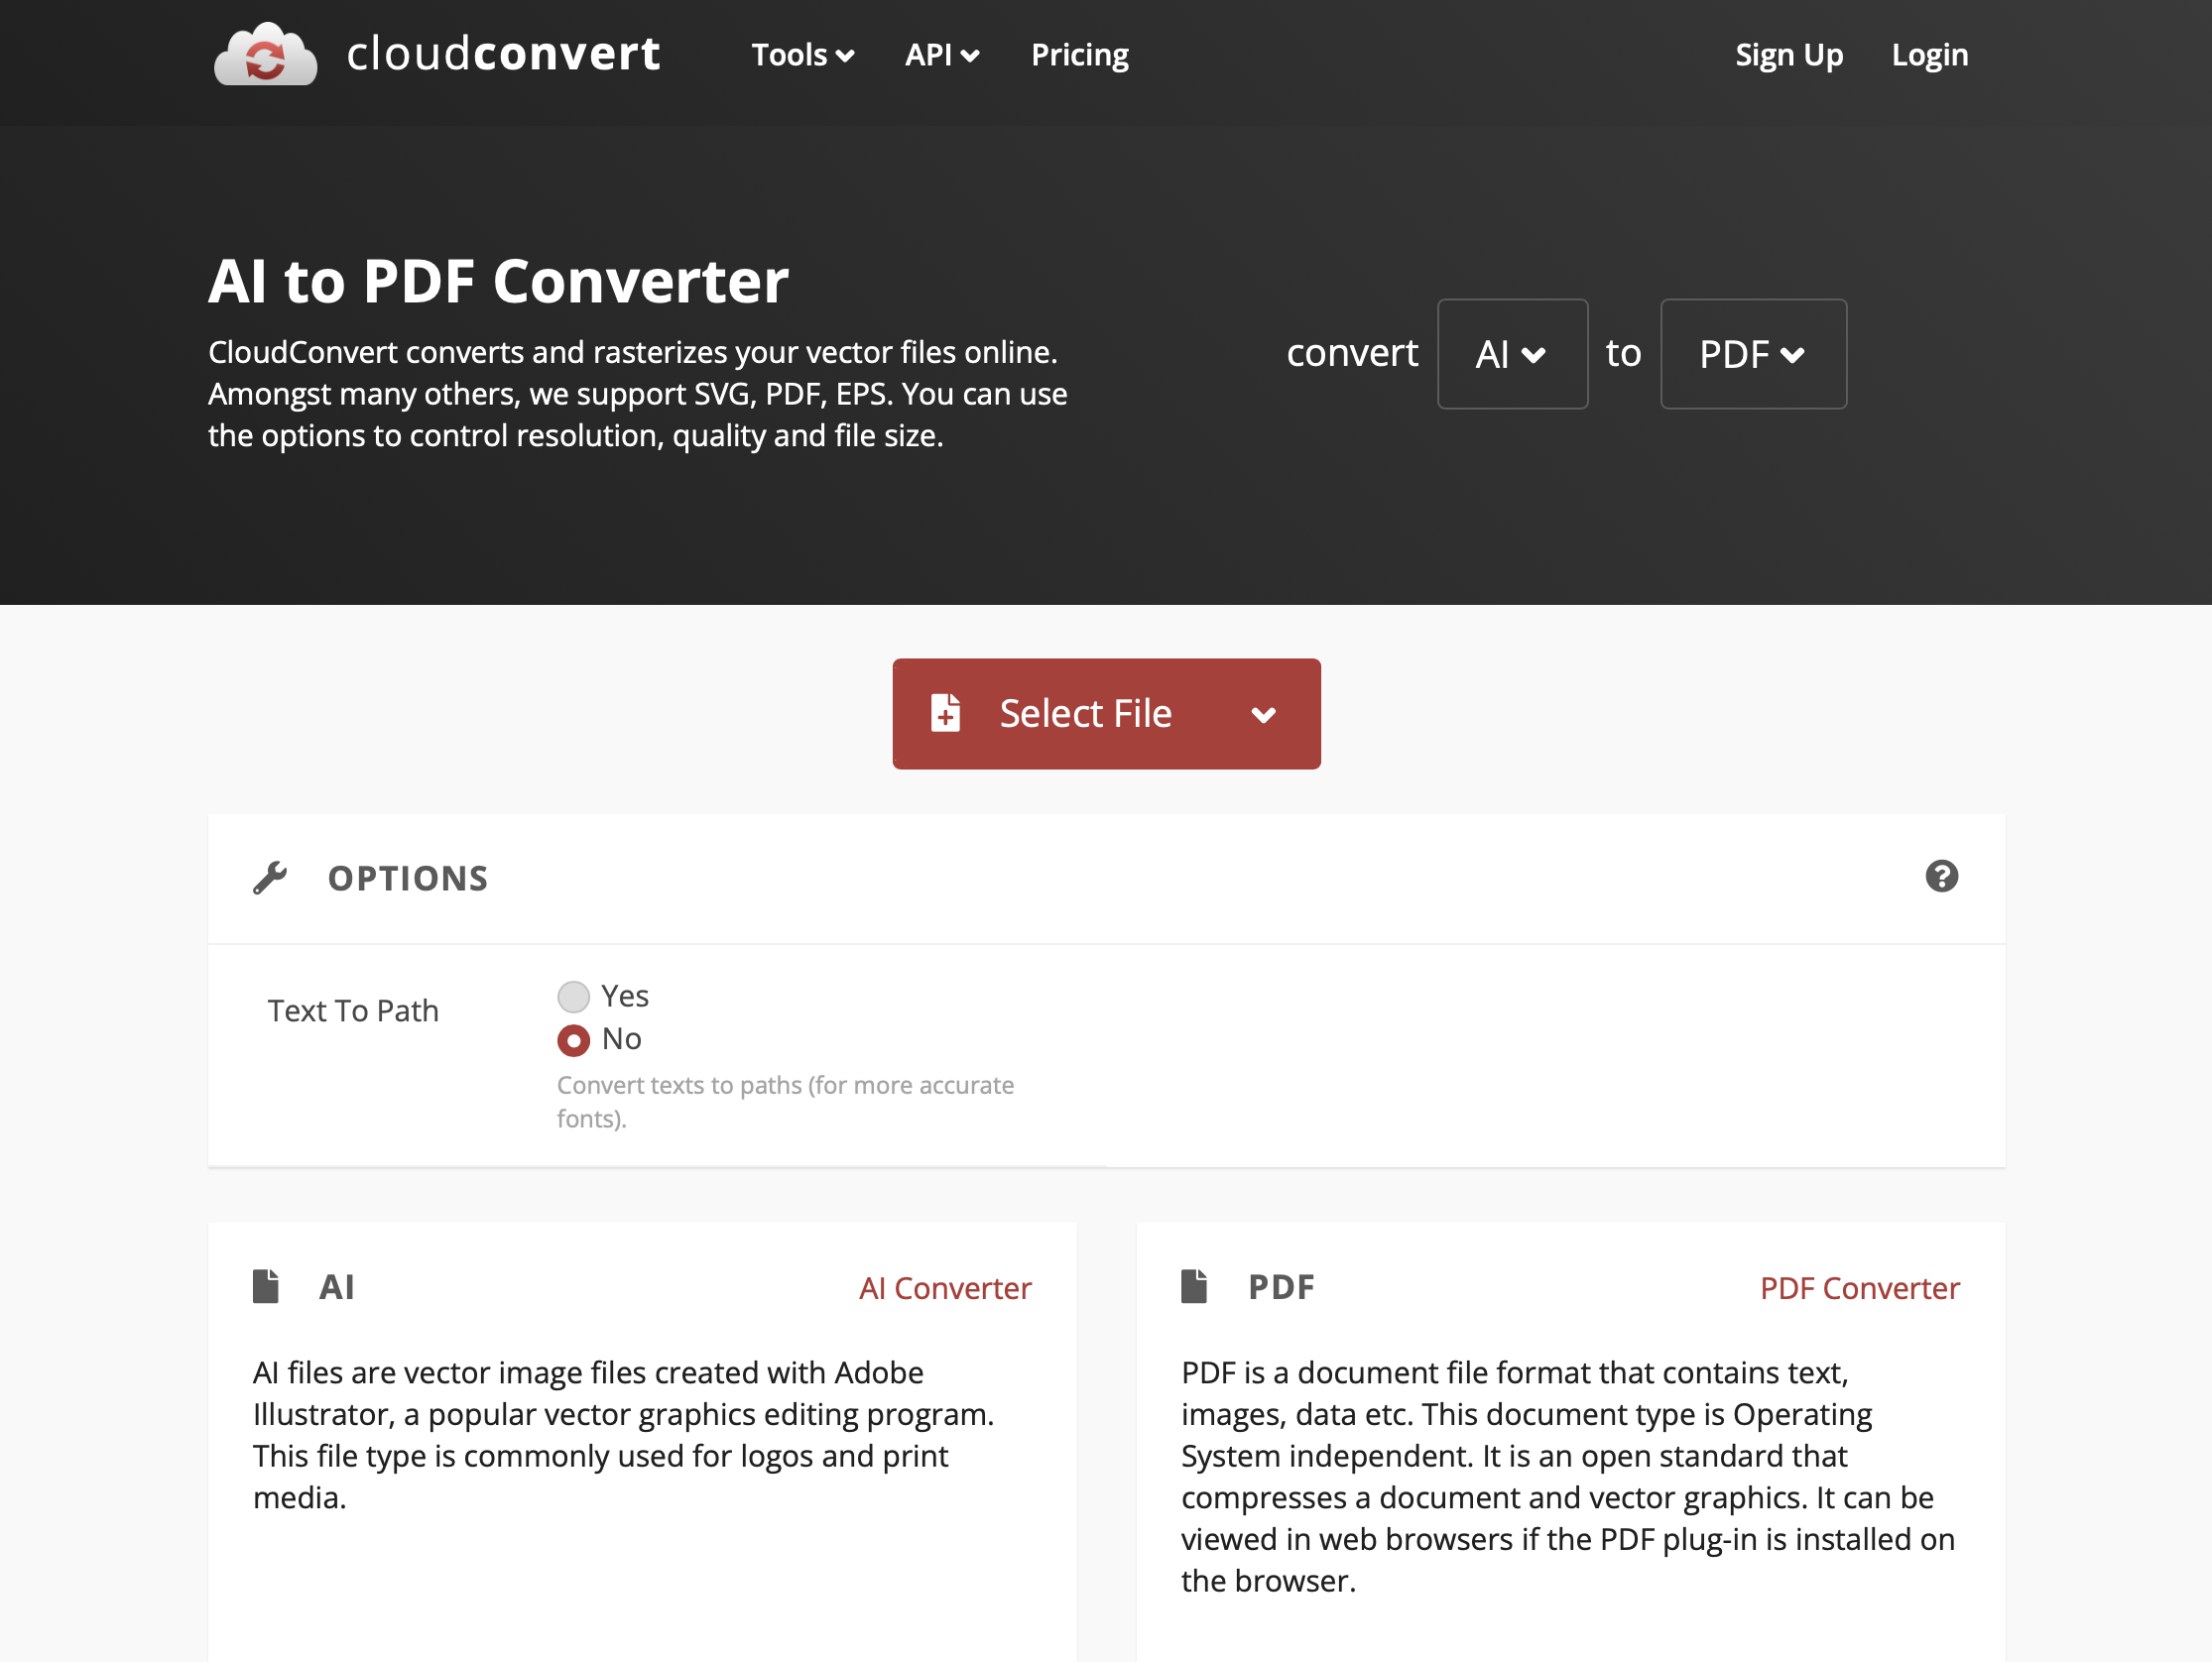Image resolution: width=2212 pixels, height=1662 pixels.
Task: Click the Login link
Action: tap(1929, 55)
